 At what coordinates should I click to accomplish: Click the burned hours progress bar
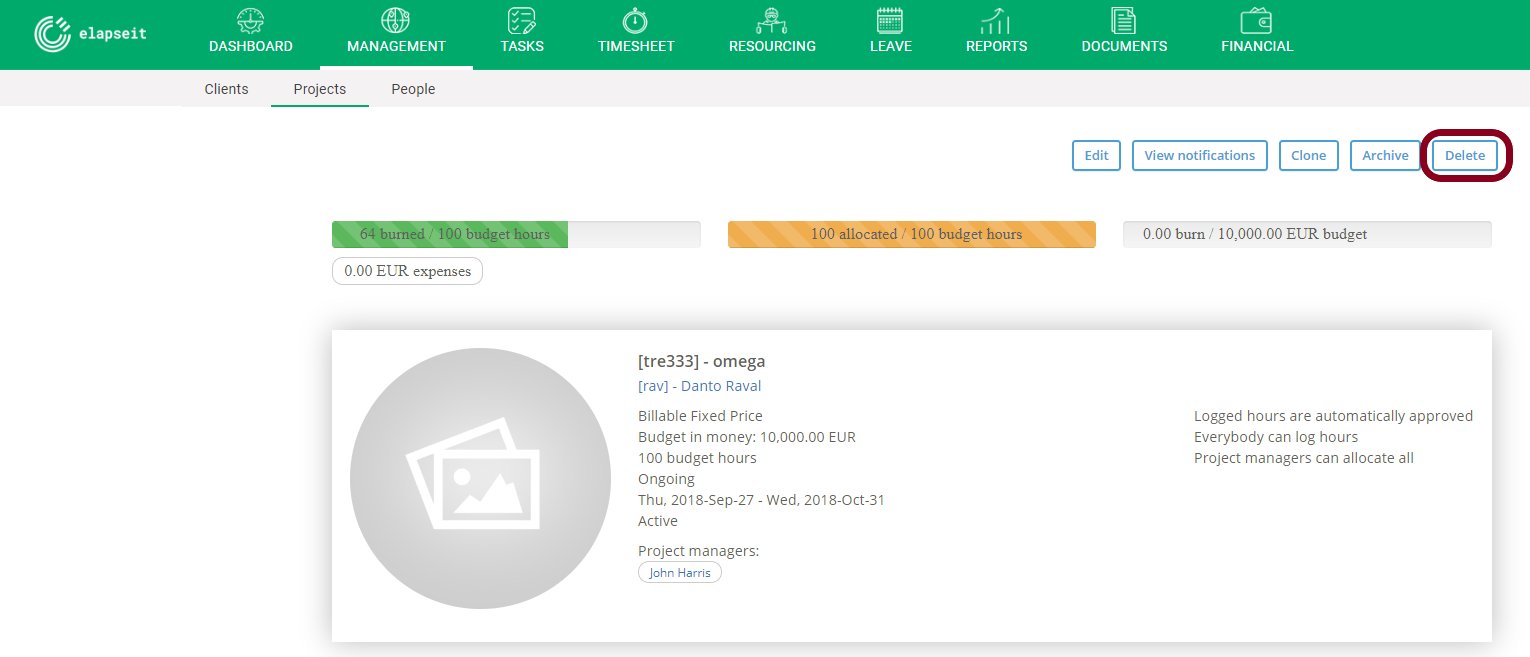point(516,234)
